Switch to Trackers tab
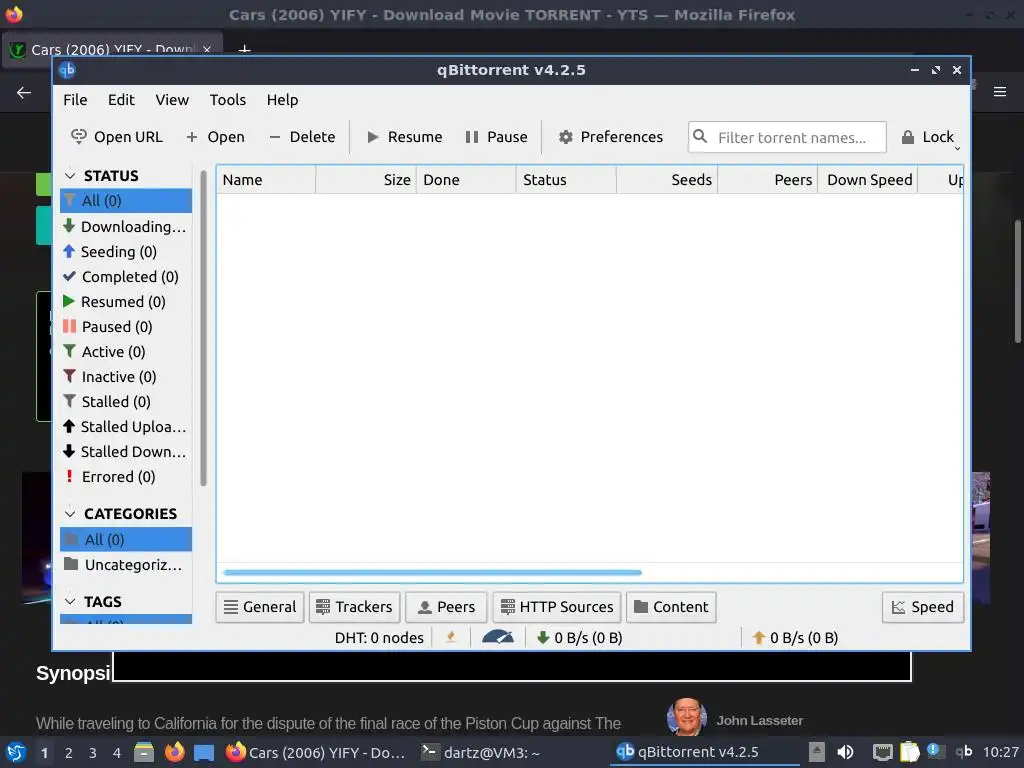 (x=355, y=607)
